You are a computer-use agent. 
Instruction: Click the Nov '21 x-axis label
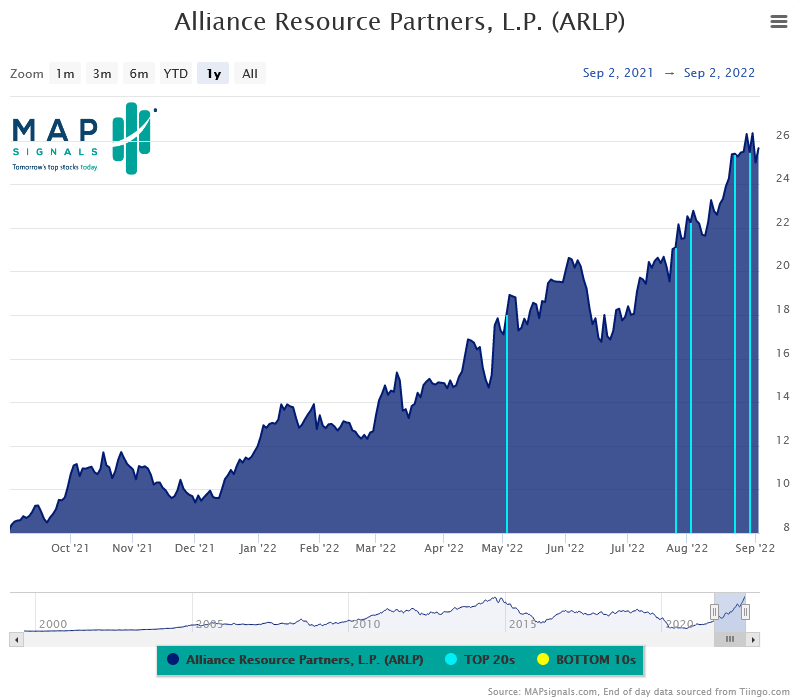click(x=132, y=548)
